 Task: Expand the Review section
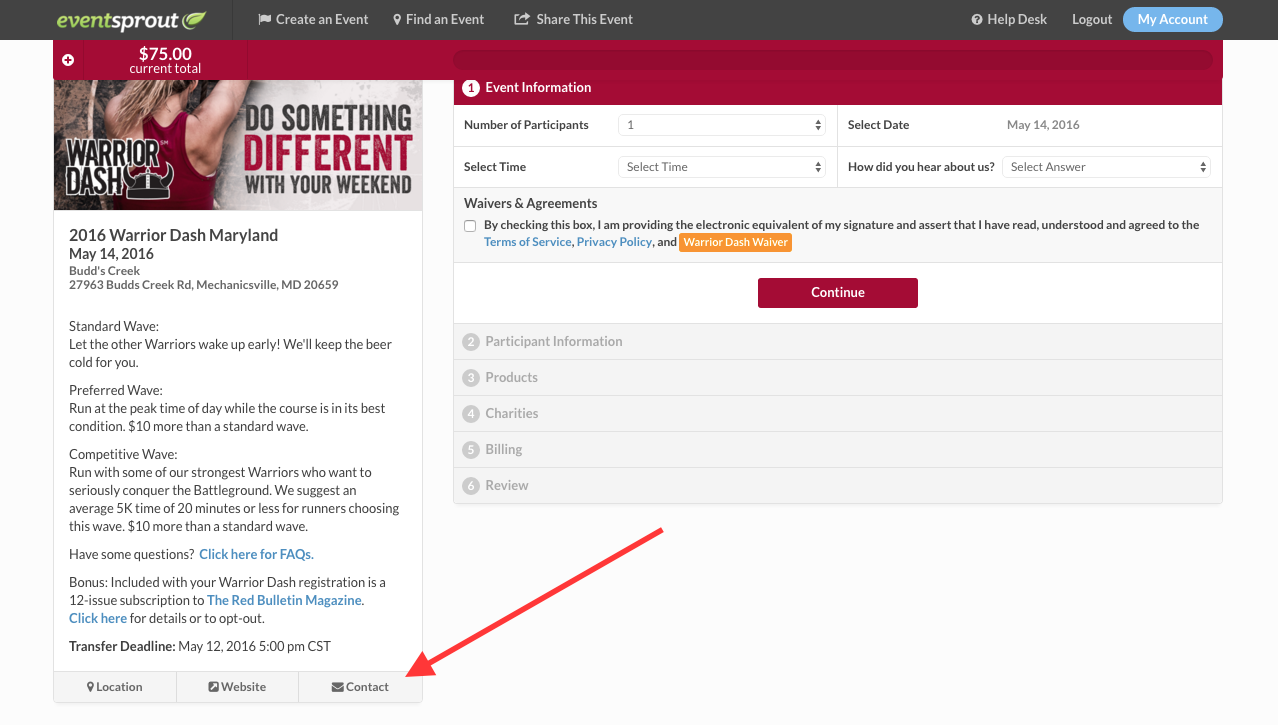(838, 486)
